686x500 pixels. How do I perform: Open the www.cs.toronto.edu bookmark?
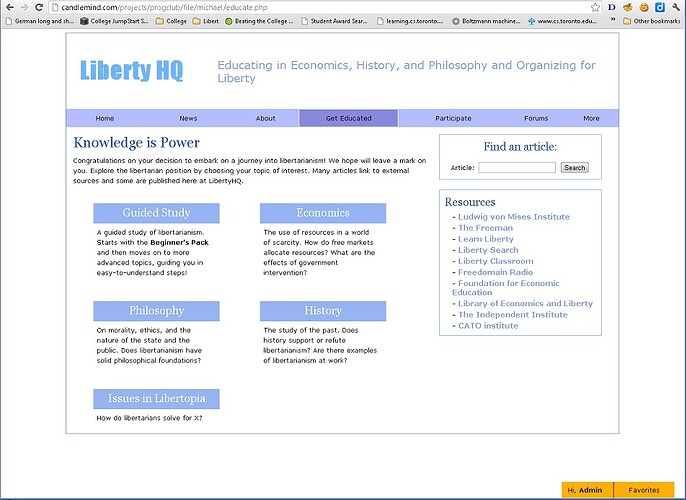coord(562,21)
